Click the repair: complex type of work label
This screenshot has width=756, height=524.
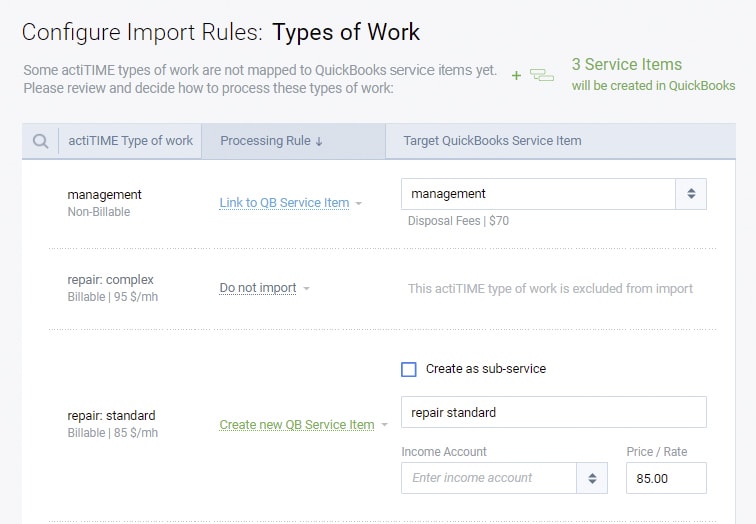coord(110,280)
